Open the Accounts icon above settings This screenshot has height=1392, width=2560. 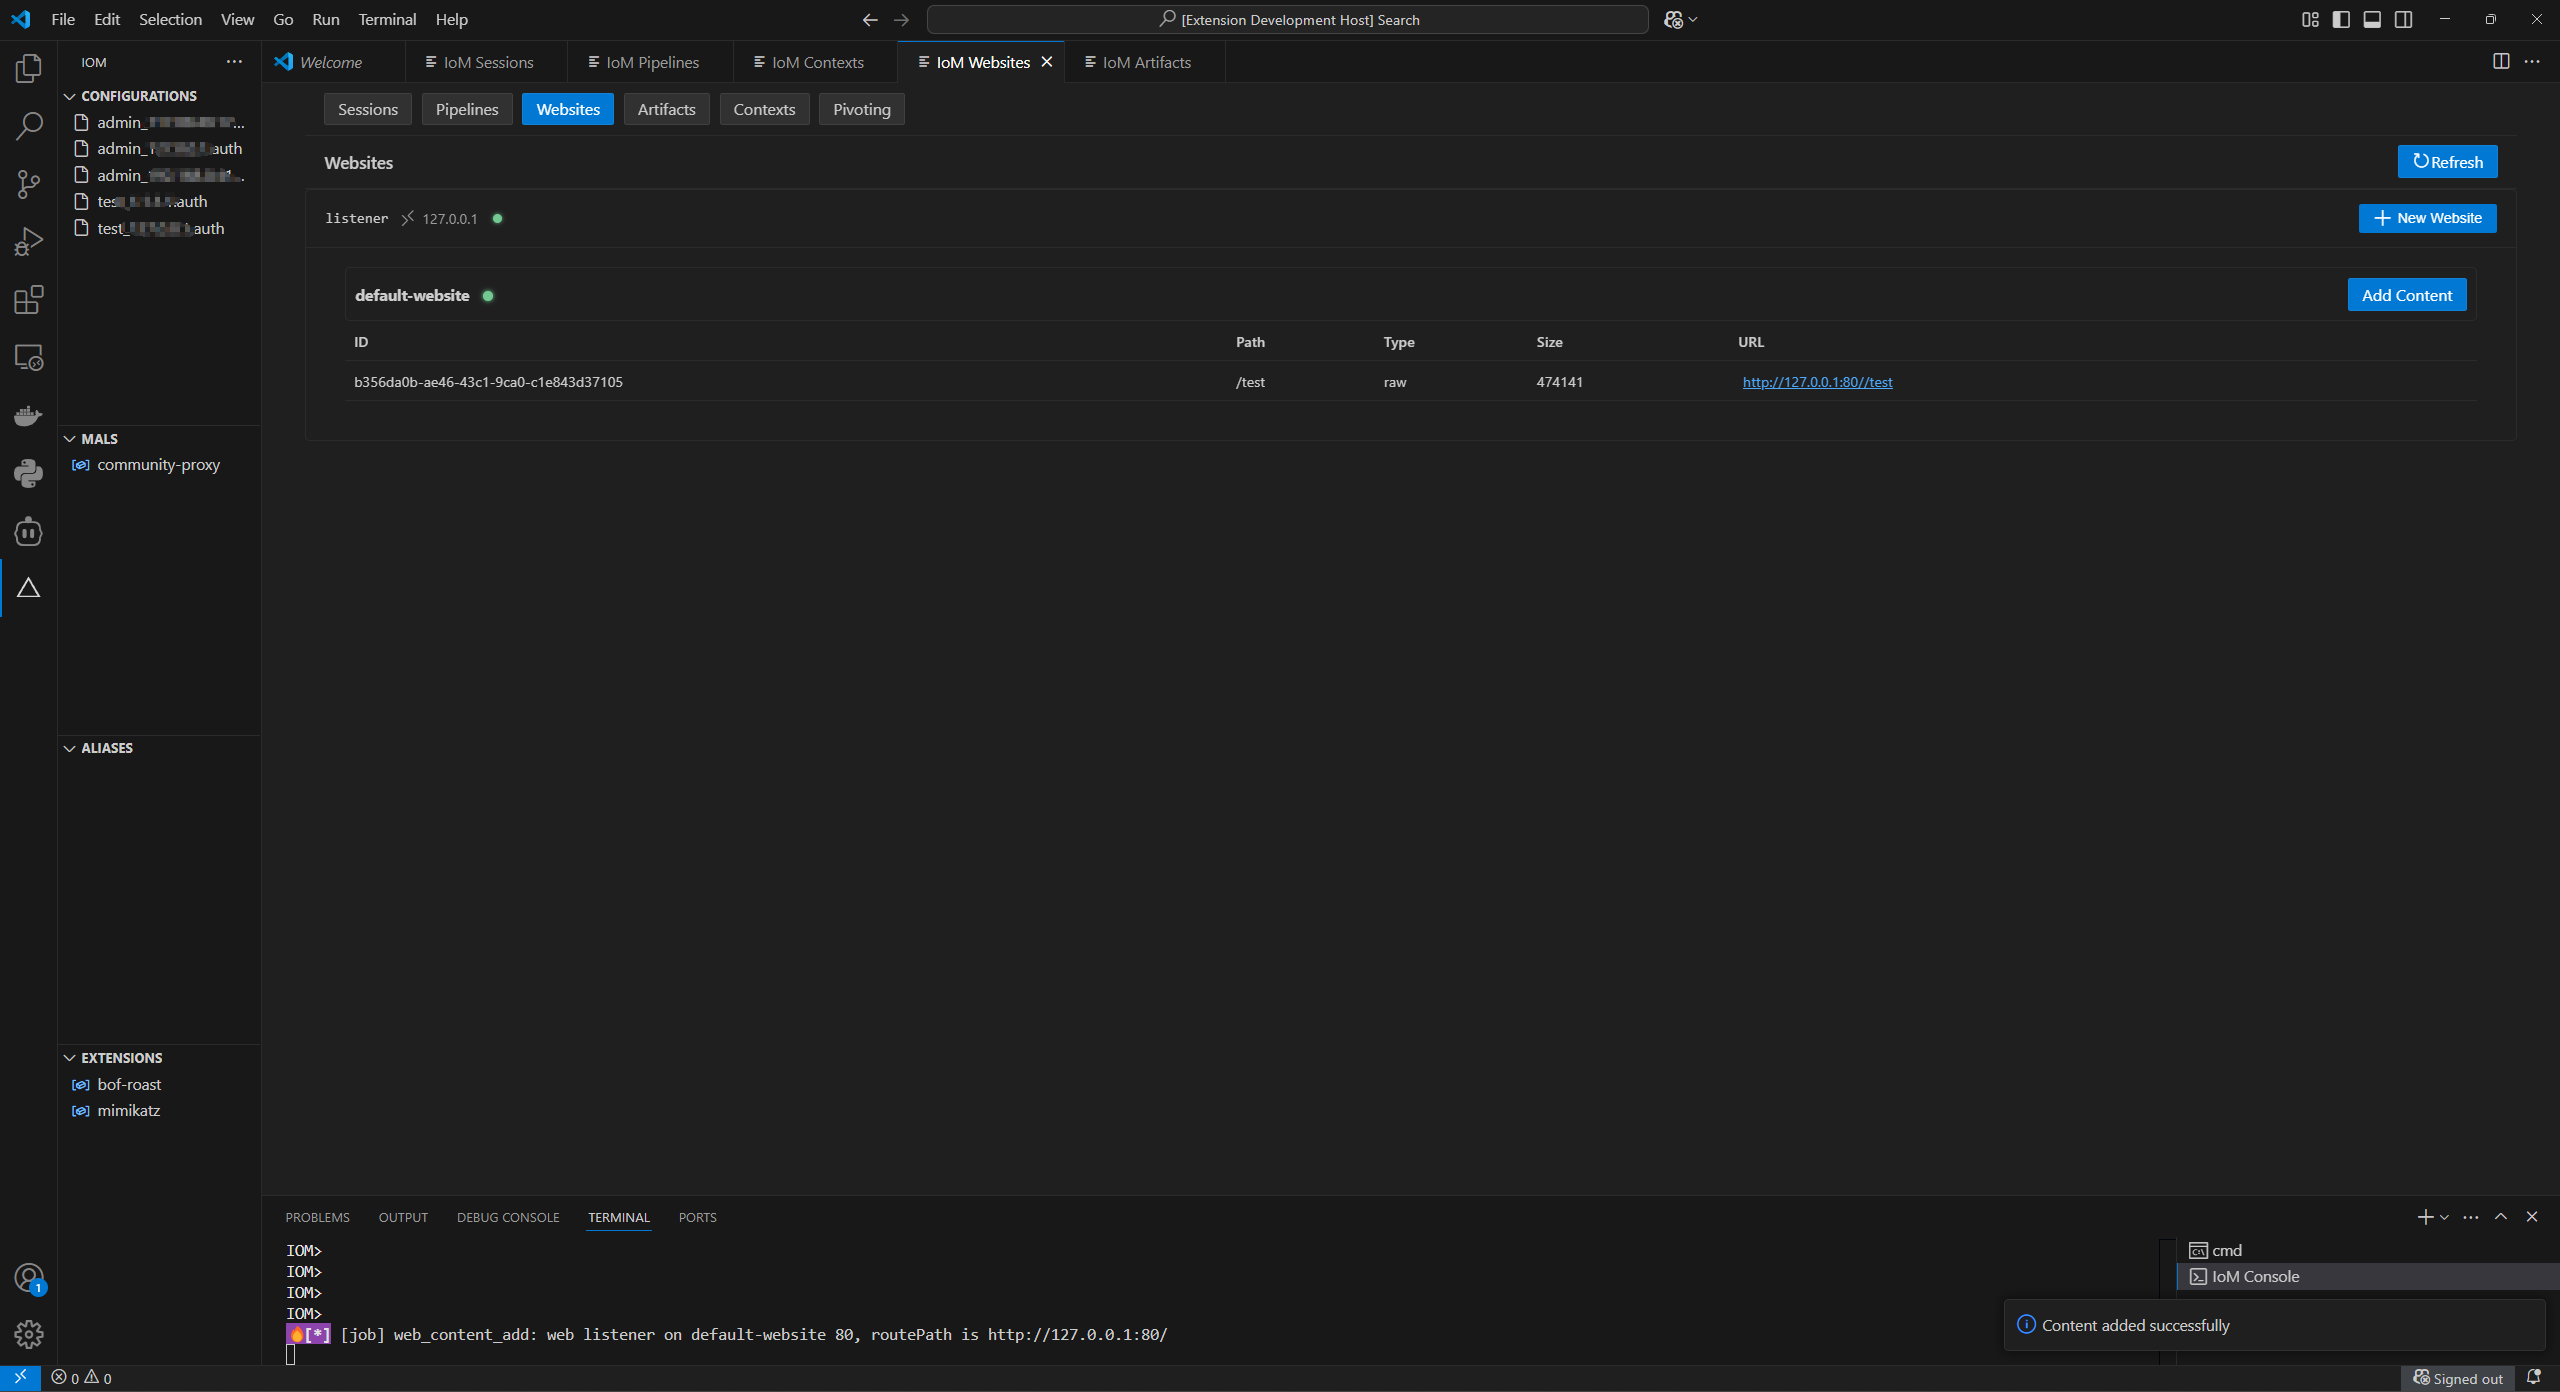pyautogui.click(x=28, y=1277)
